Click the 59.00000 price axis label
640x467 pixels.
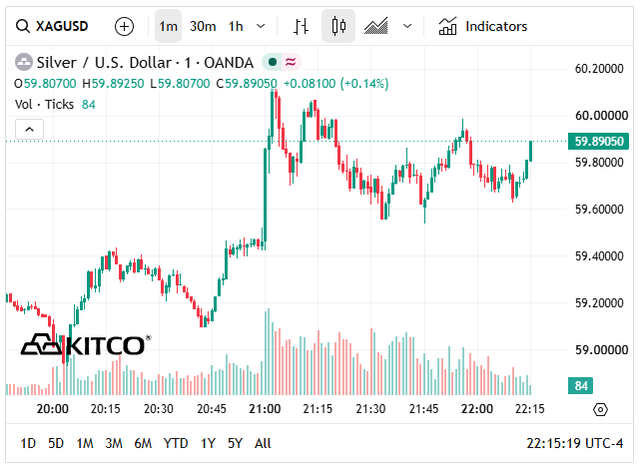pos(602,350)
